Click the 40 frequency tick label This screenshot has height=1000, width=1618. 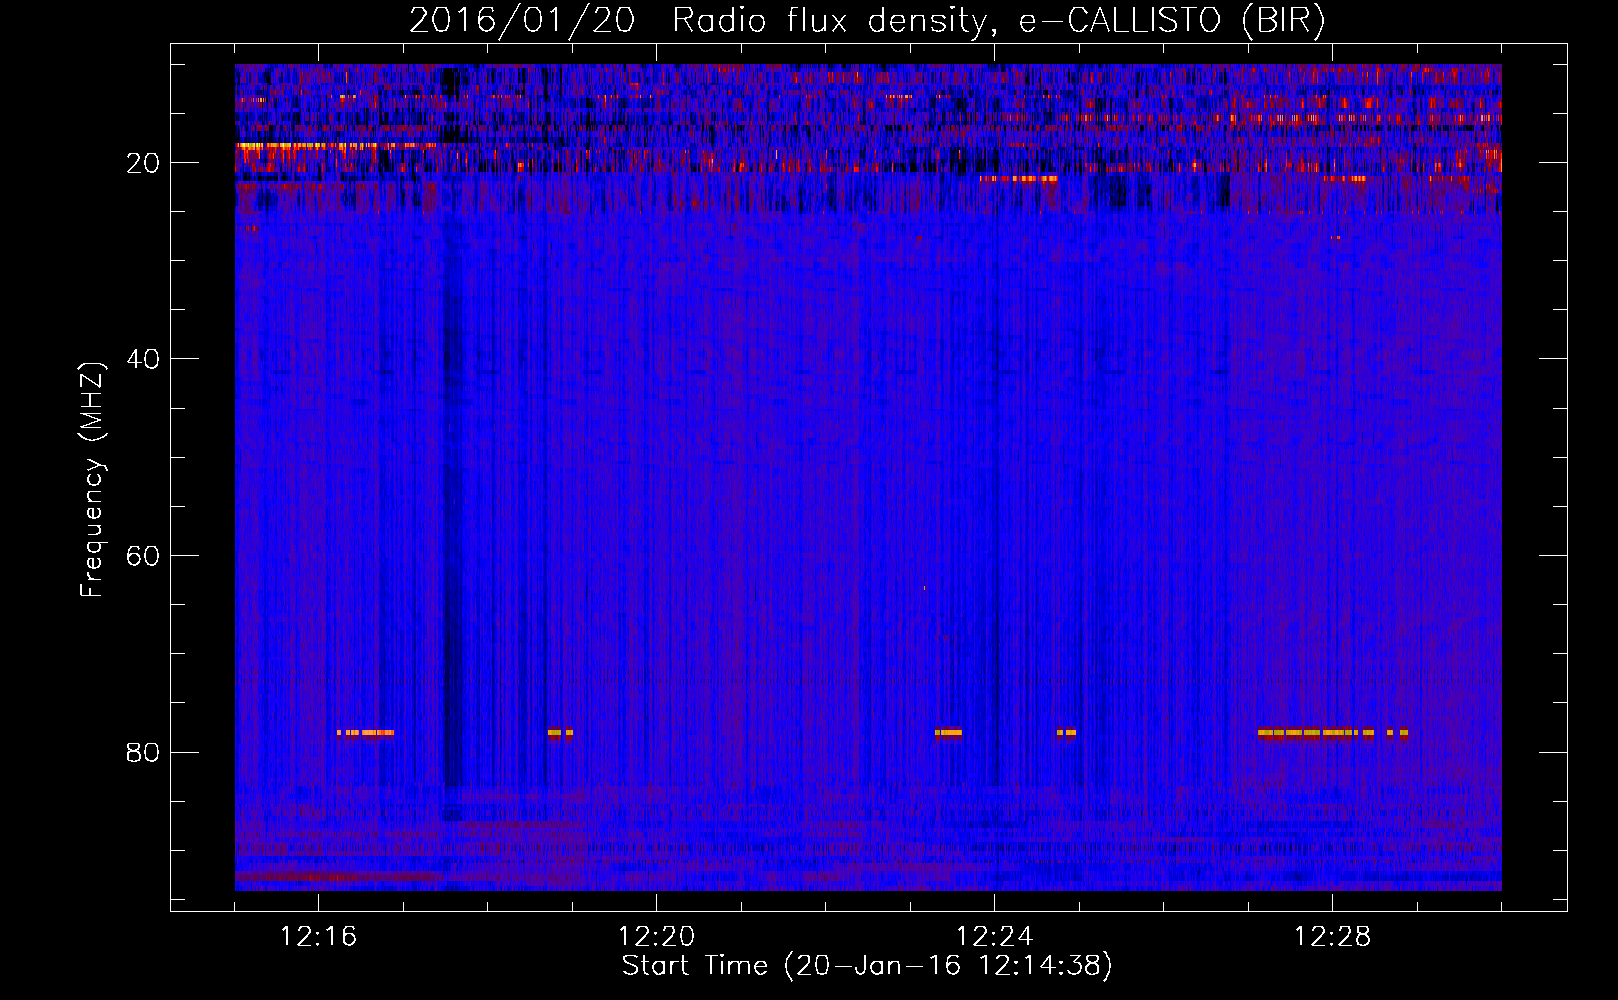(x=143, y=359)
